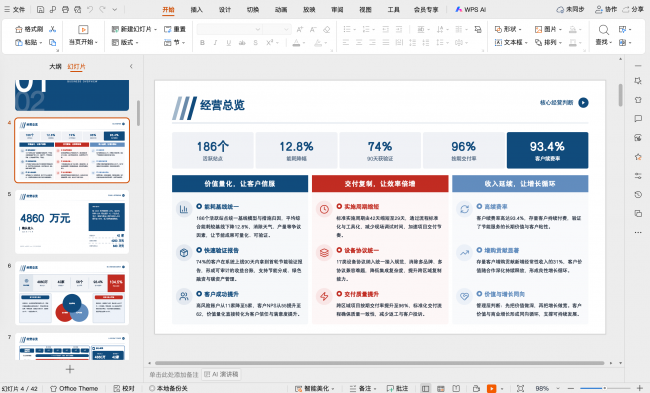
Task: Toggle Italic formatting
Action: tap(215, 43)
